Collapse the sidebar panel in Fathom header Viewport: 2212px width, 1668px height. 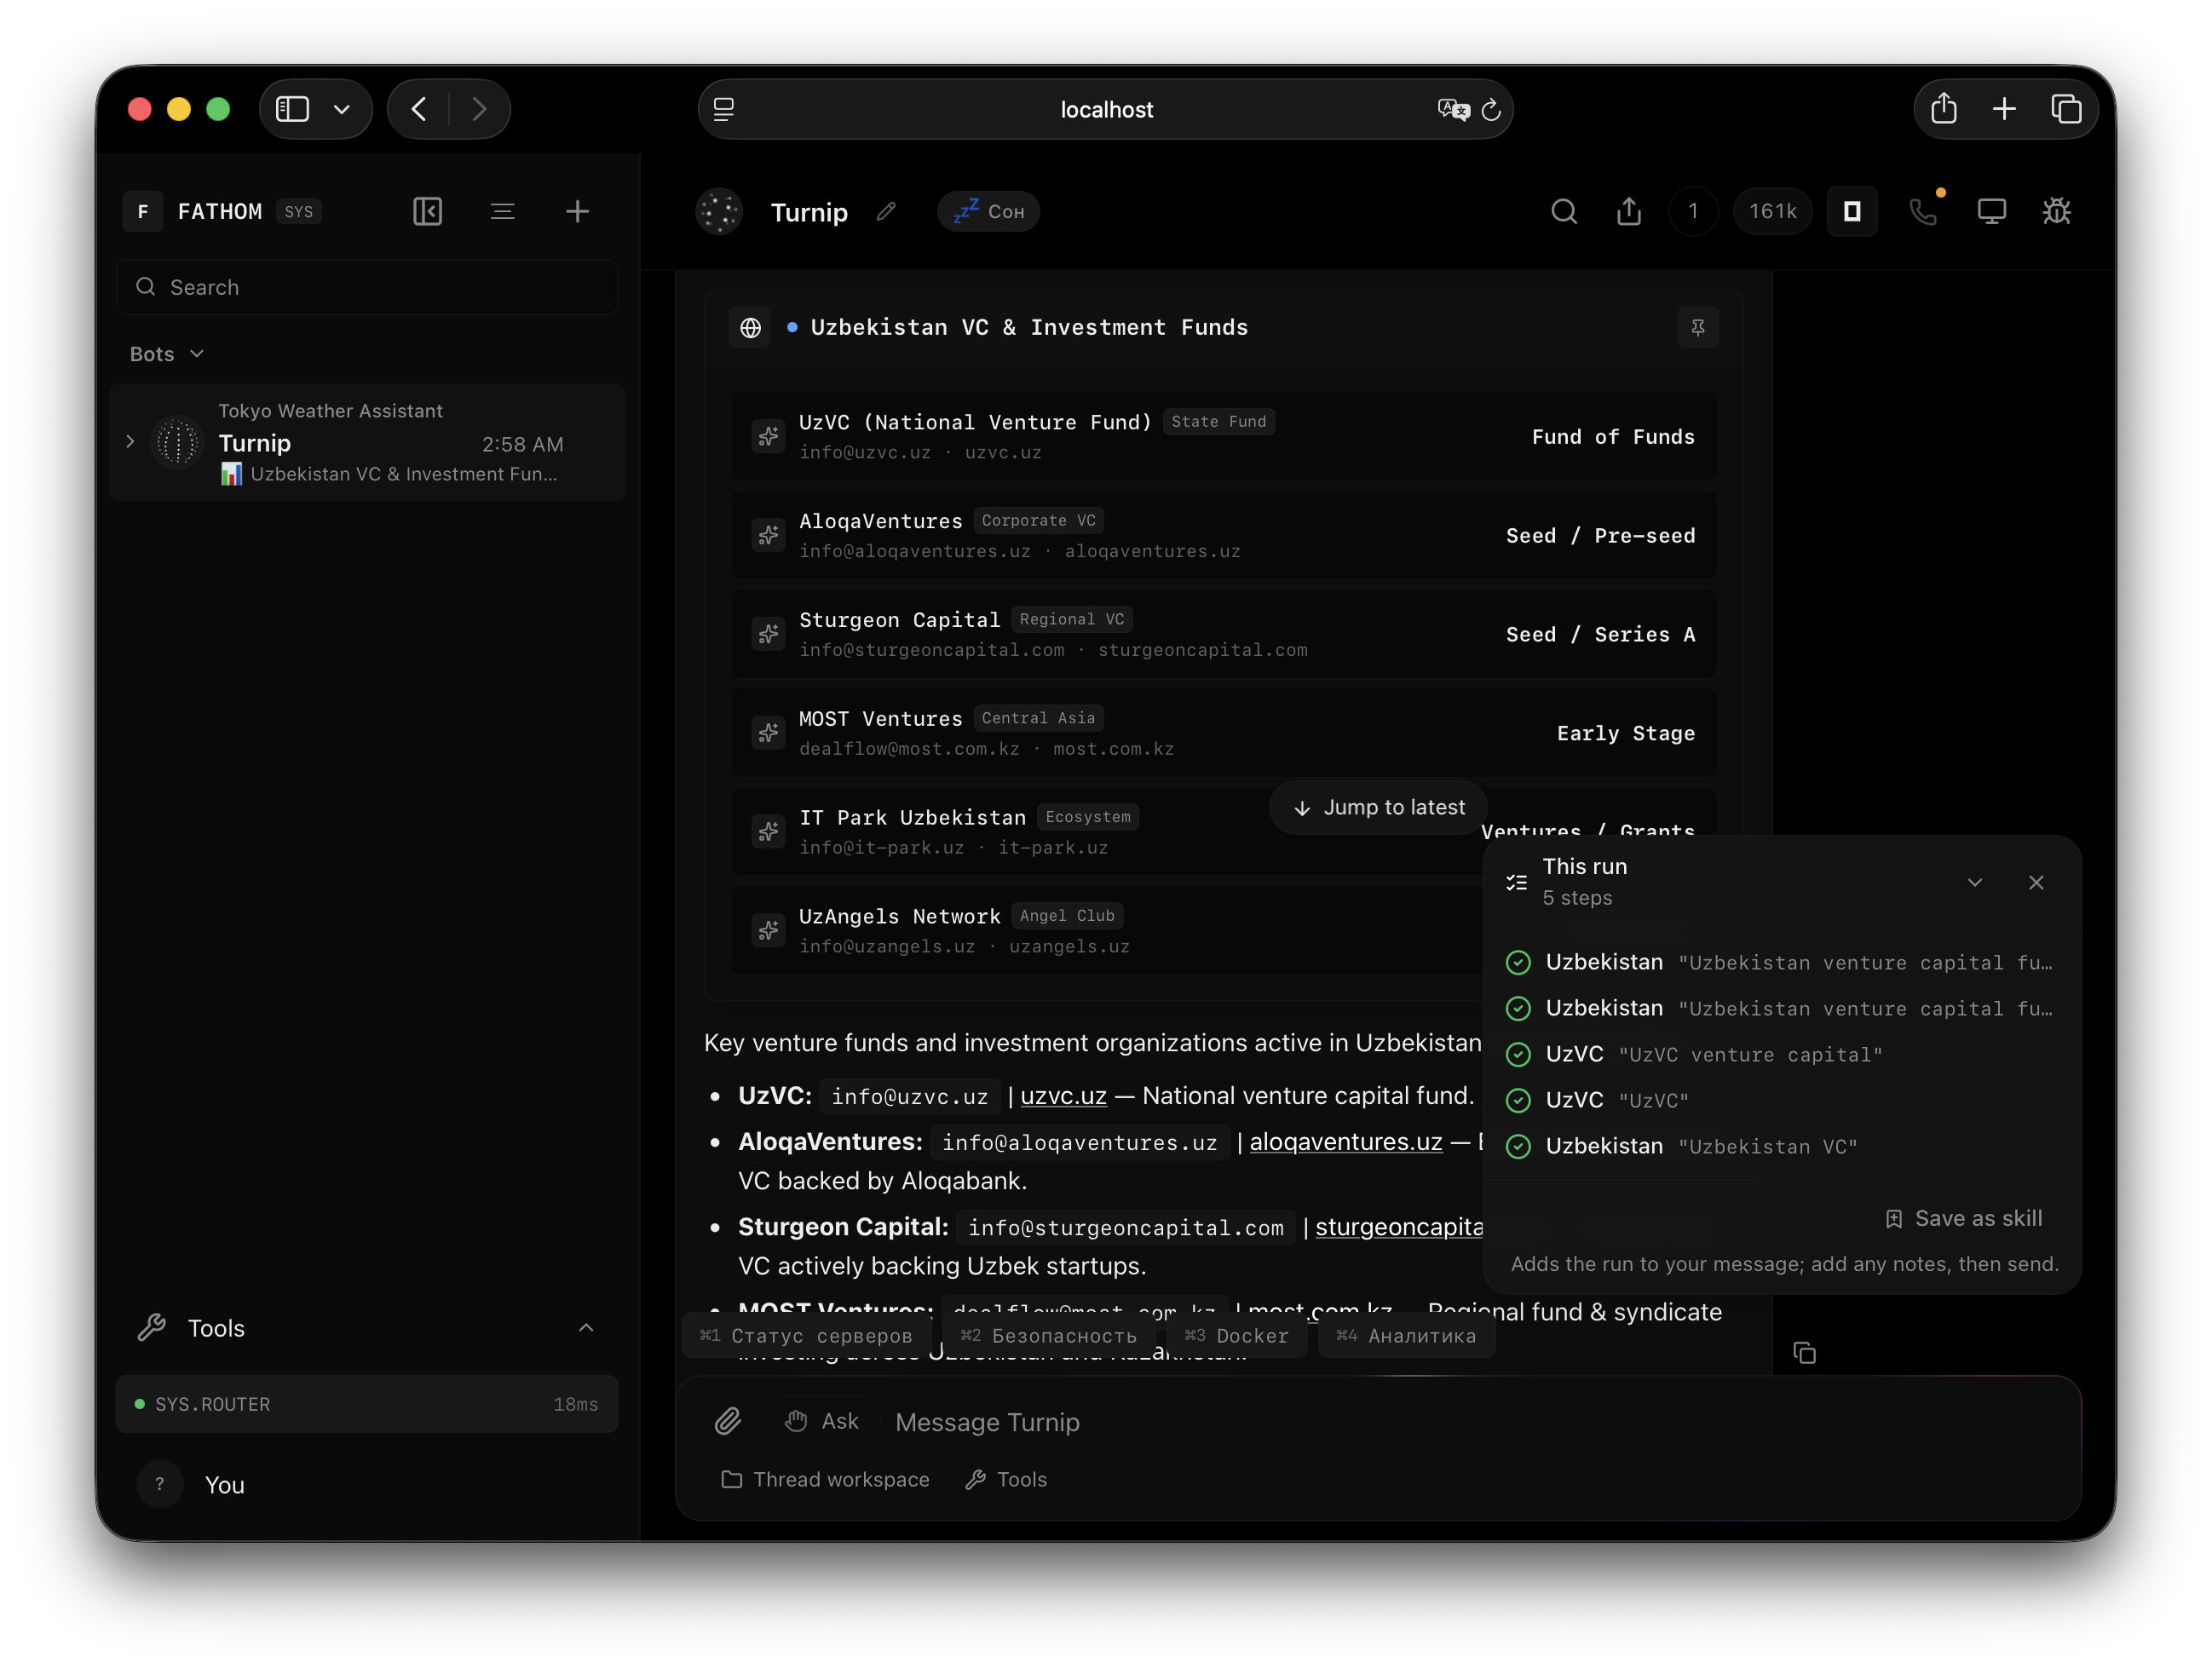(x=427, y=211)
